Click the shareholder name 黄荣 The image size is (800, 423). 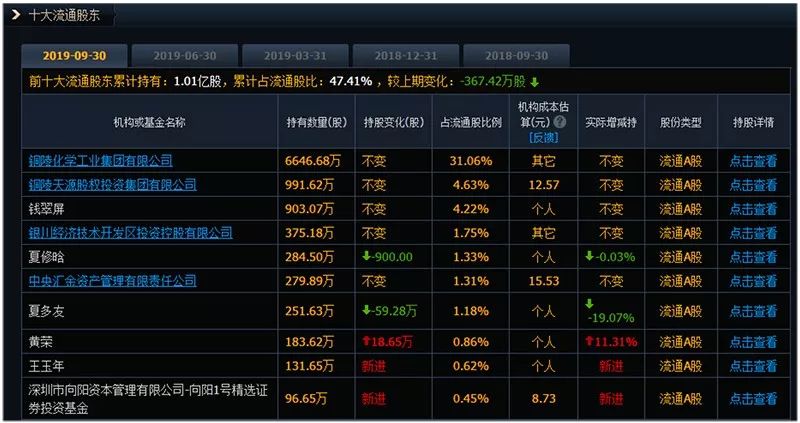click(x=40, y=342)
